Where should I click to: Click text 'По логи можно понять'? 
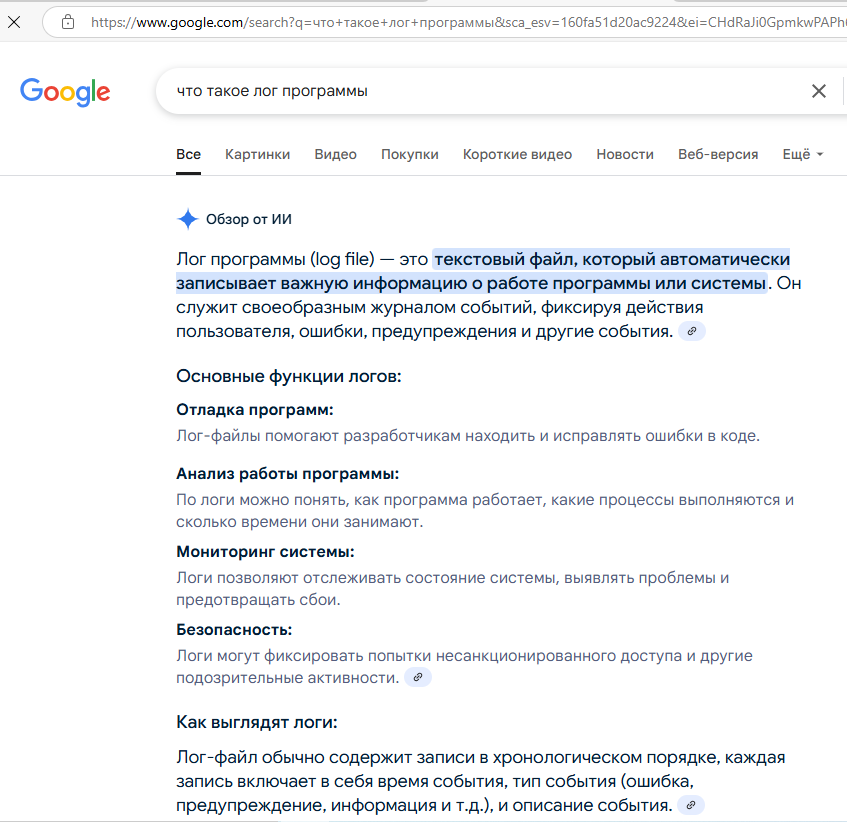pos(262,500)
